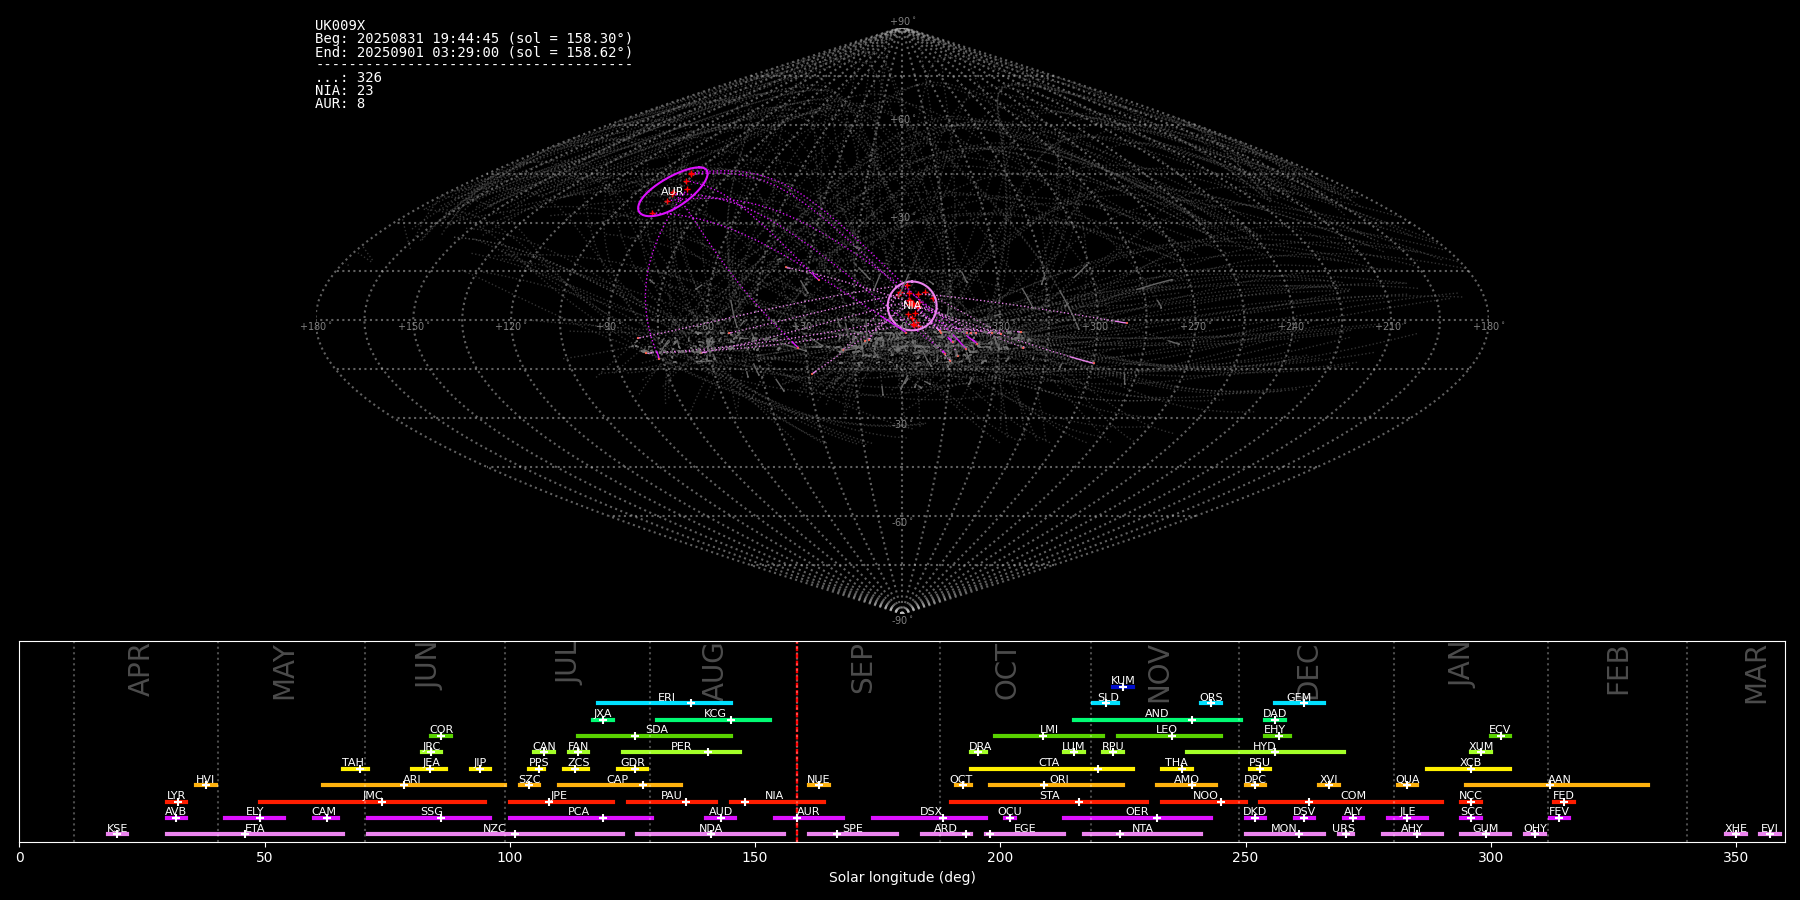
Task: Select the purple PCA shower bar
Action: (581, 818)
